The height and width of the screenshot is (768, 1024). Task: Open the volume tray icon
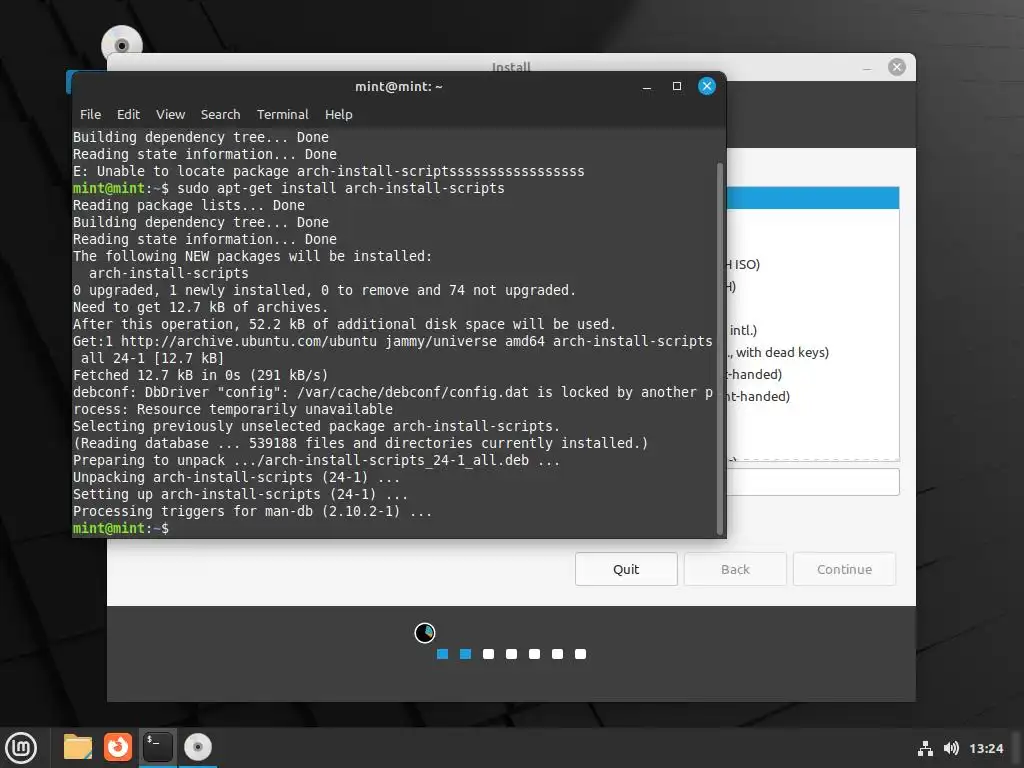point(951,748)
